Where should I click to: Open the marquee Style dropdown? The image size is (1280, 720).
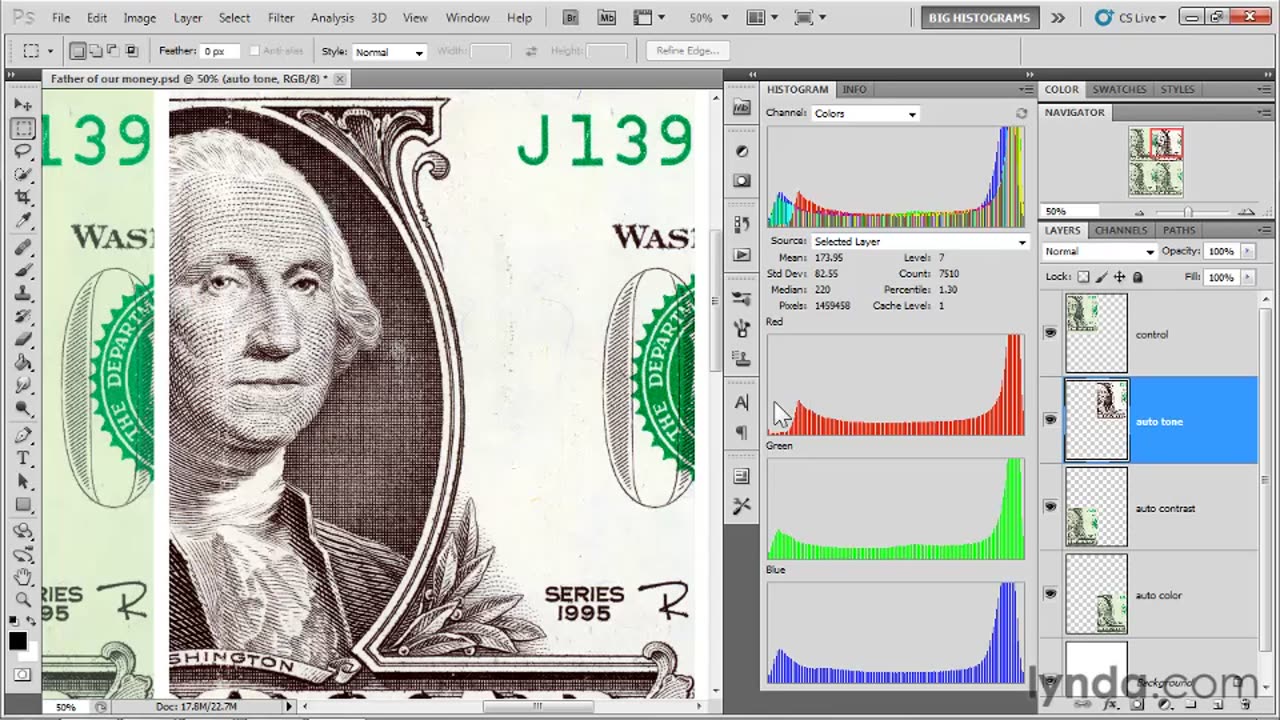click(x=389, y=52)
